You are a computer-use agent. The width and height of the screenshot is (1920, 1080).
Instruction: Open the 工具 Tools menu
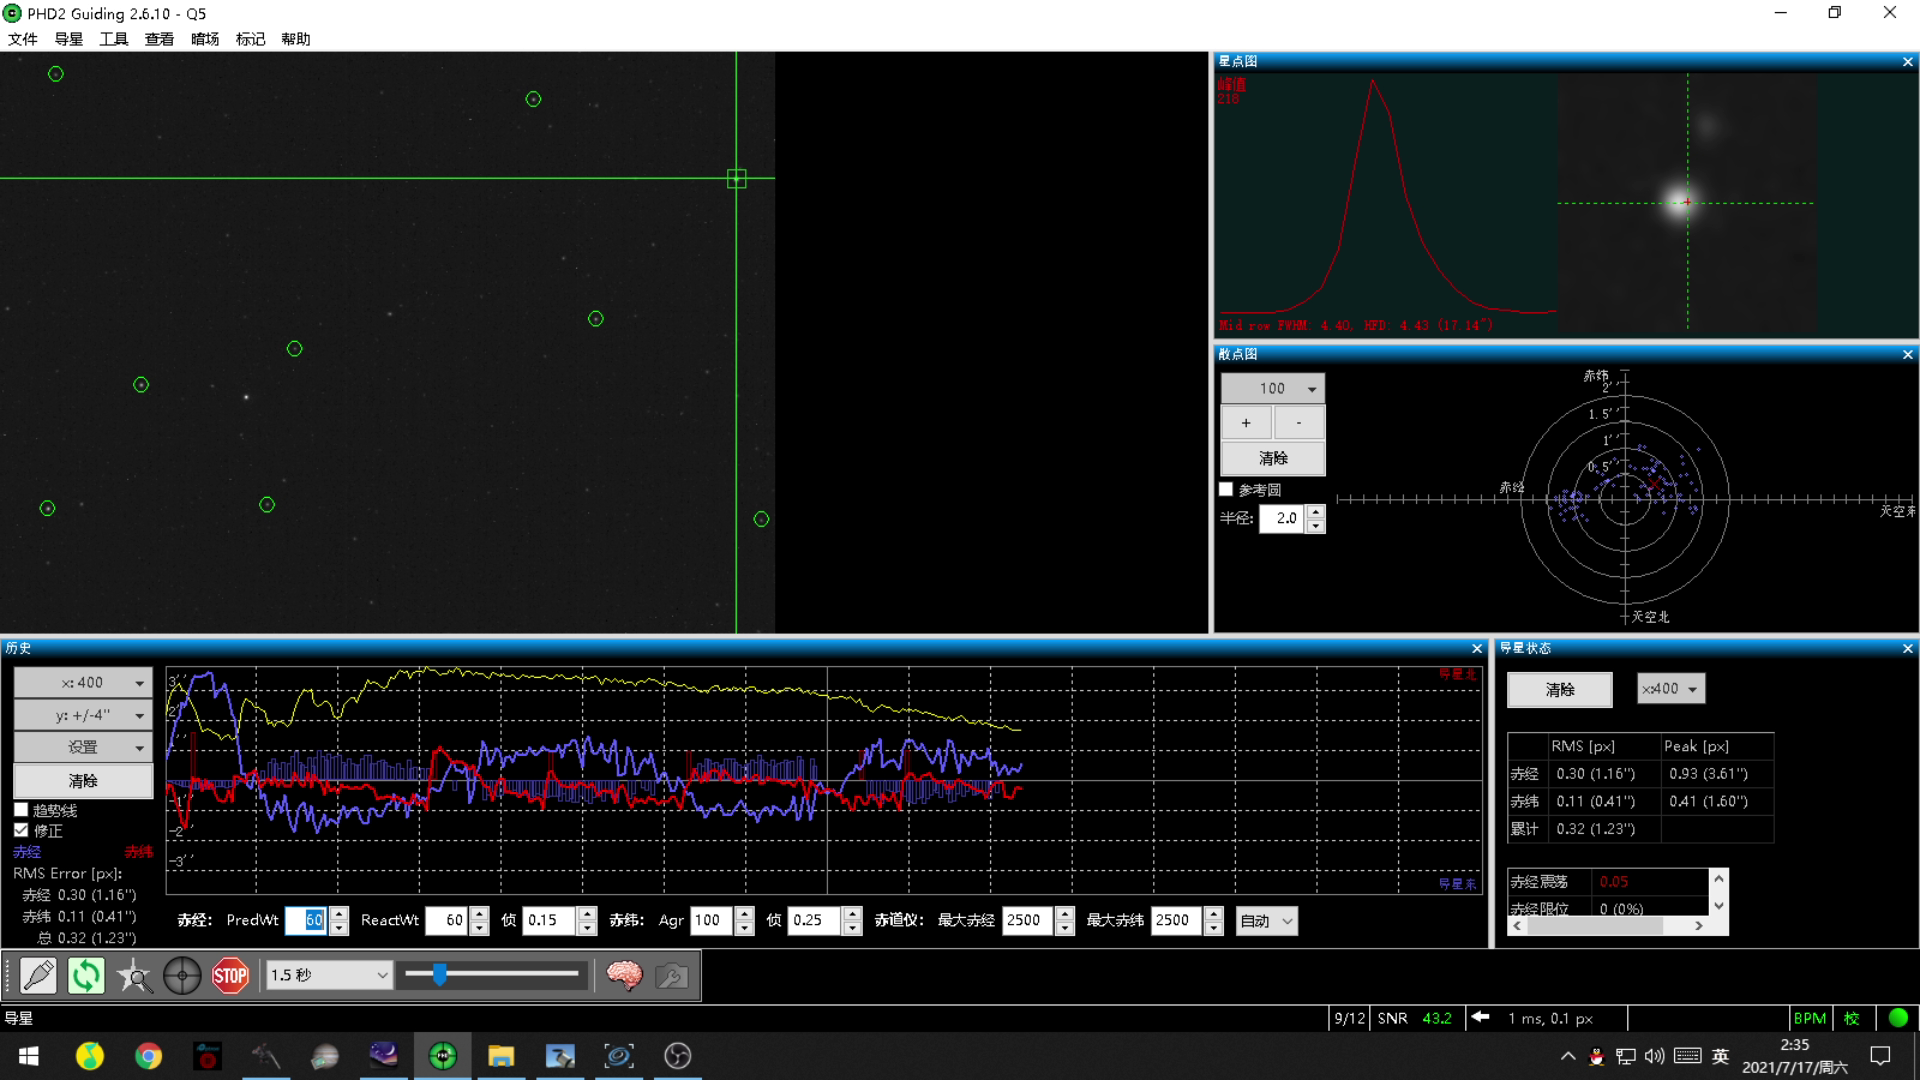[114, 39]
